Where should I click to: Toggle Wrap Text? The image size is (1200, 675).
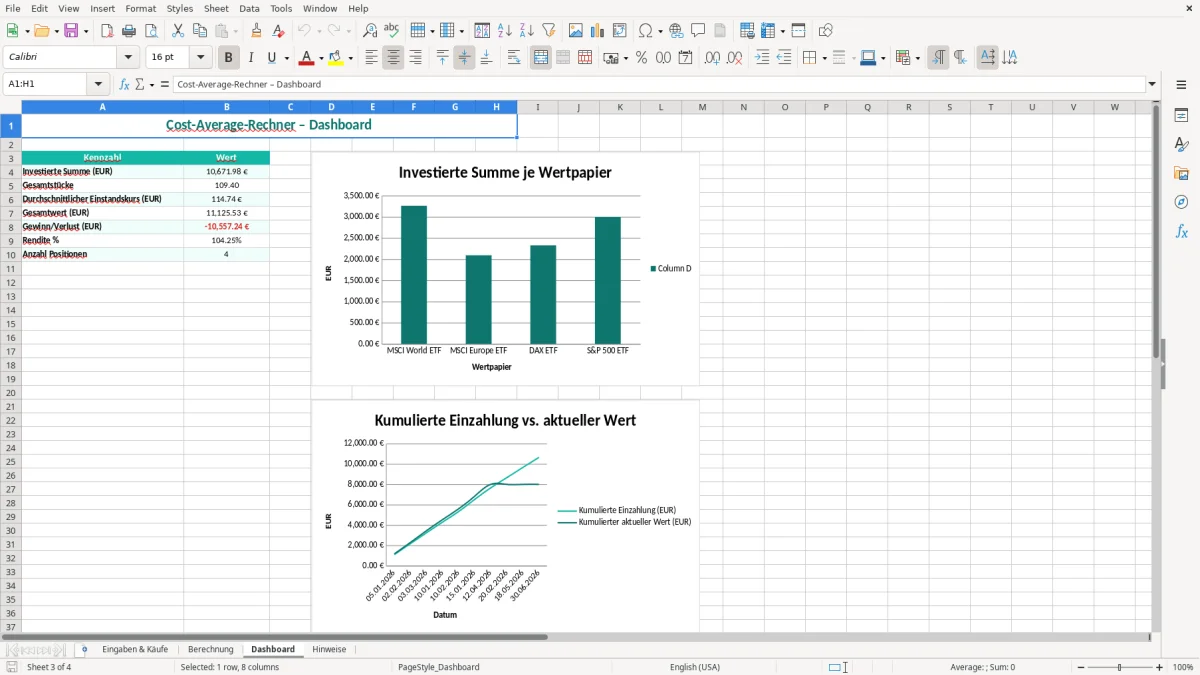coord(514,58)
